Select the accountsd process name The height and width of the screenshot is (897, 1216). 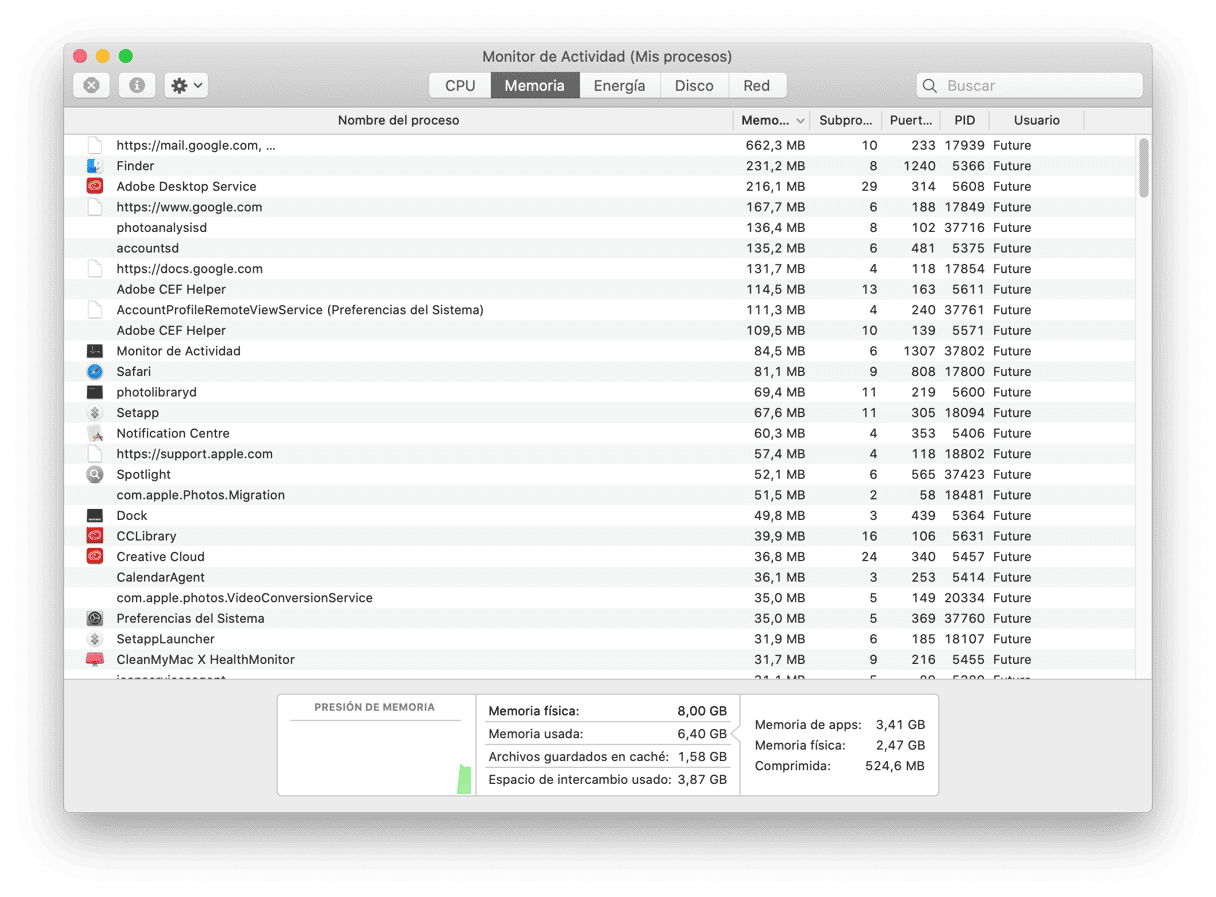[147, 248]
